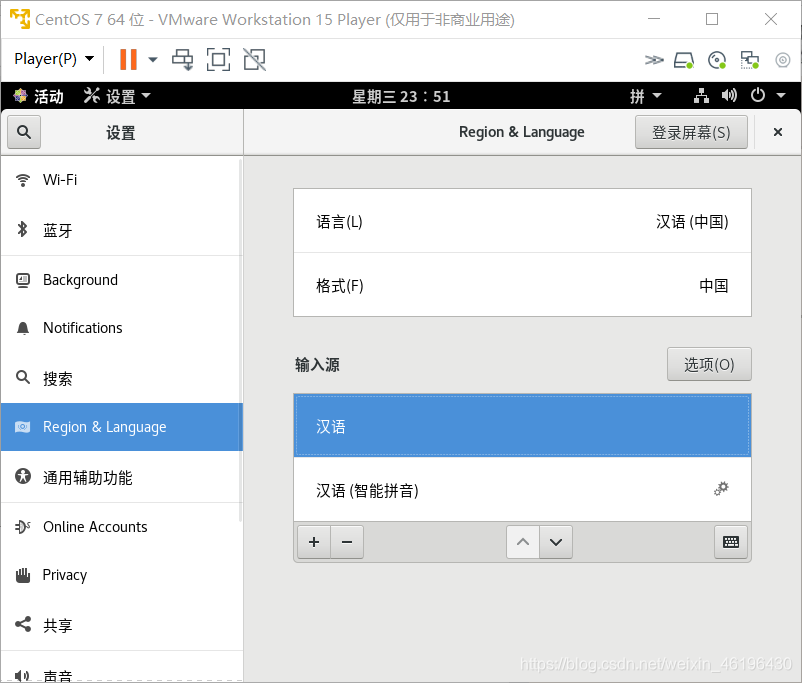Open Privacy settings panel
Screen dimensions: 802x683
pyautogui.click(x=121, y=575)
